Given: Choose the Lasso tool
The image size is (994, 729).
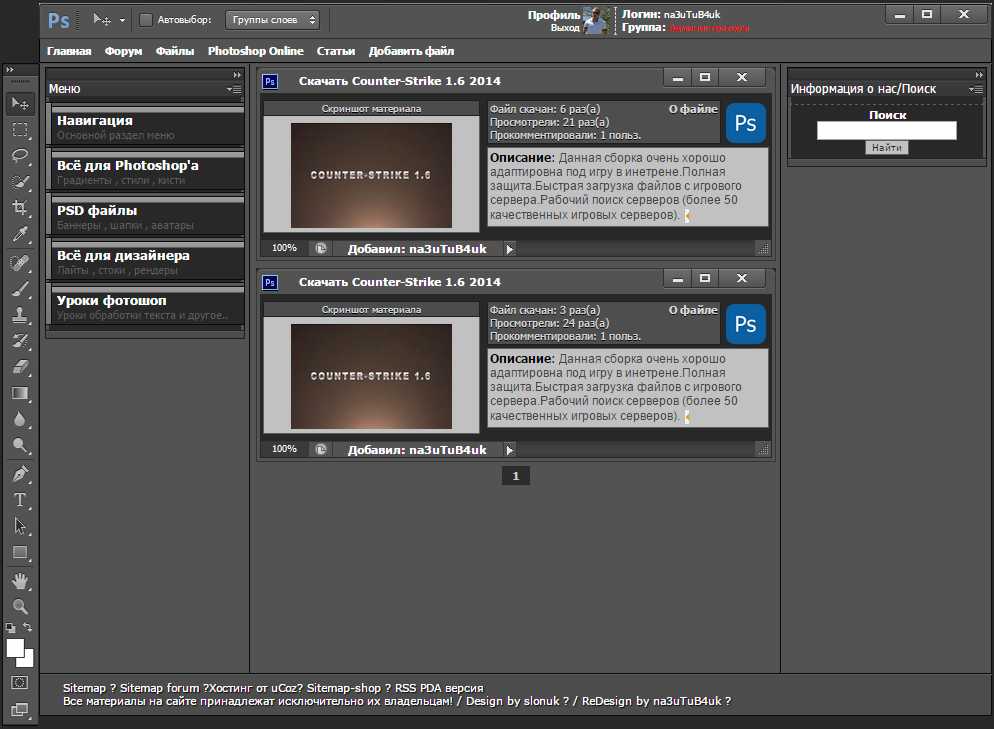Looking at the screenshot, I should (20, 155).
